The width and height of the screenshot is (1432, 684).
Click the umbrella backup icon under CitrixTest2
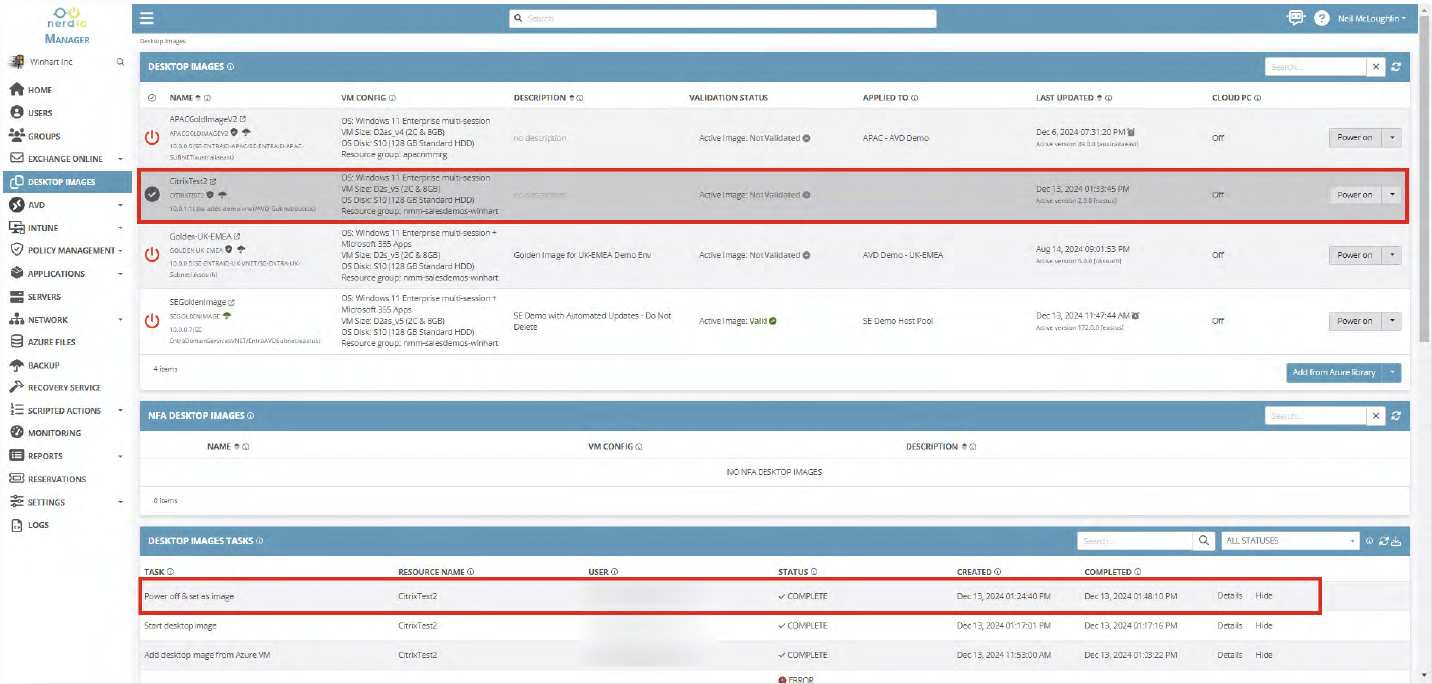point(222,195)
